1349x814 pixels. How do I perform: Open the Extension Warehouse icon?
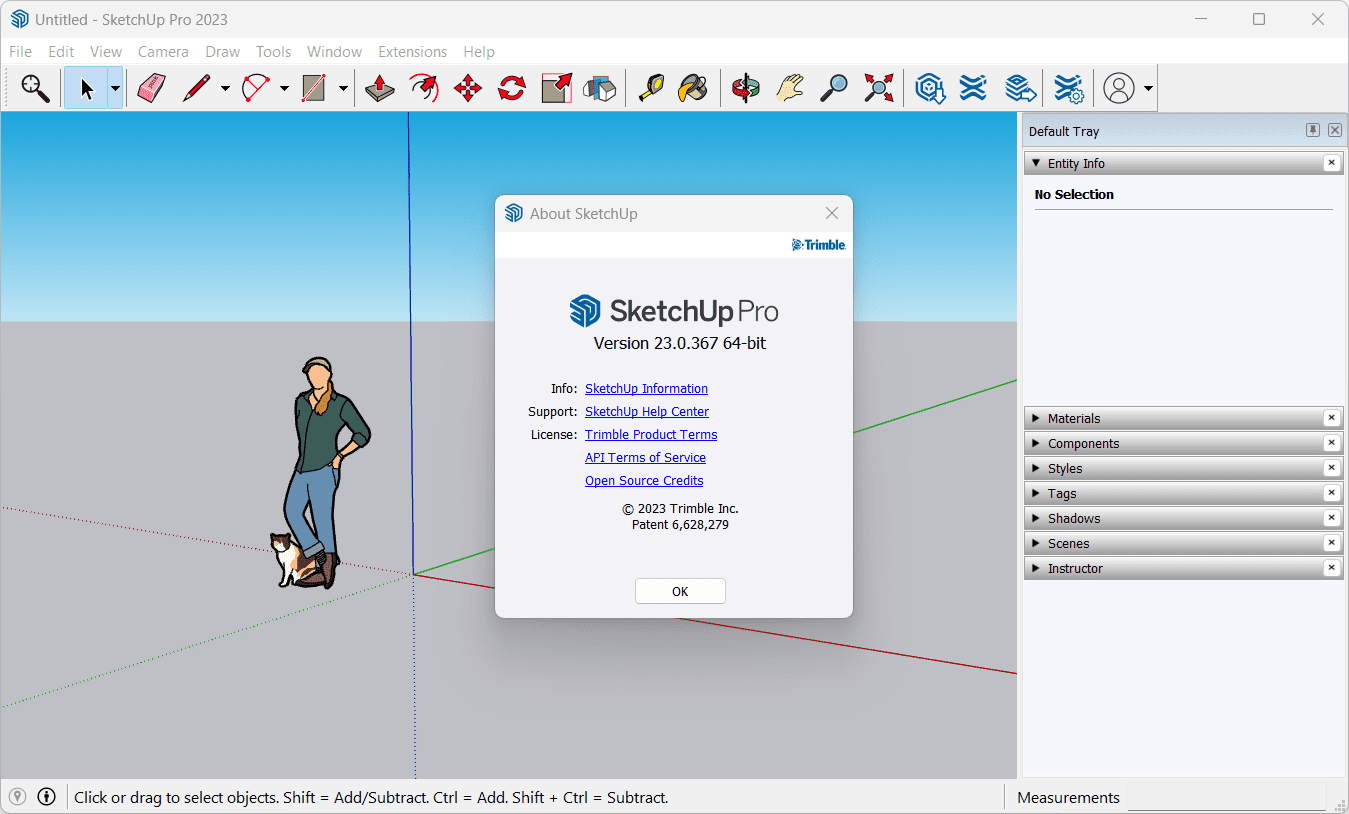pyautogui.click(x=973, y=89)
